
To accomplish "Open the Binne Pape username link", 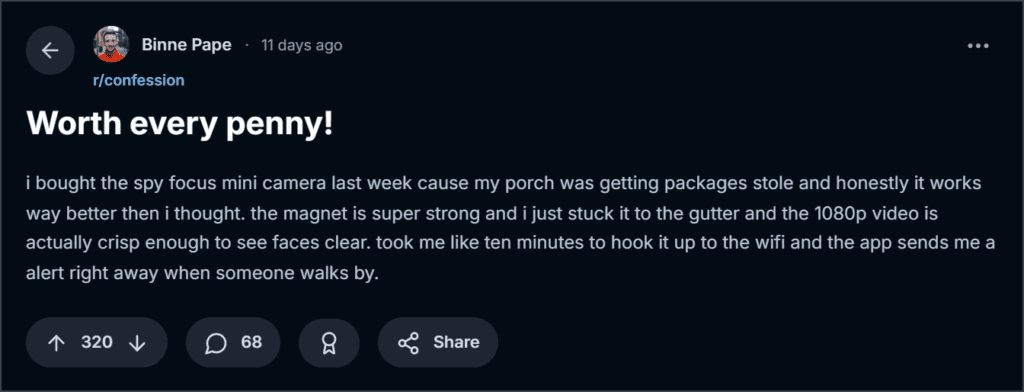I will pyautogui.click(x=187, y=46).
